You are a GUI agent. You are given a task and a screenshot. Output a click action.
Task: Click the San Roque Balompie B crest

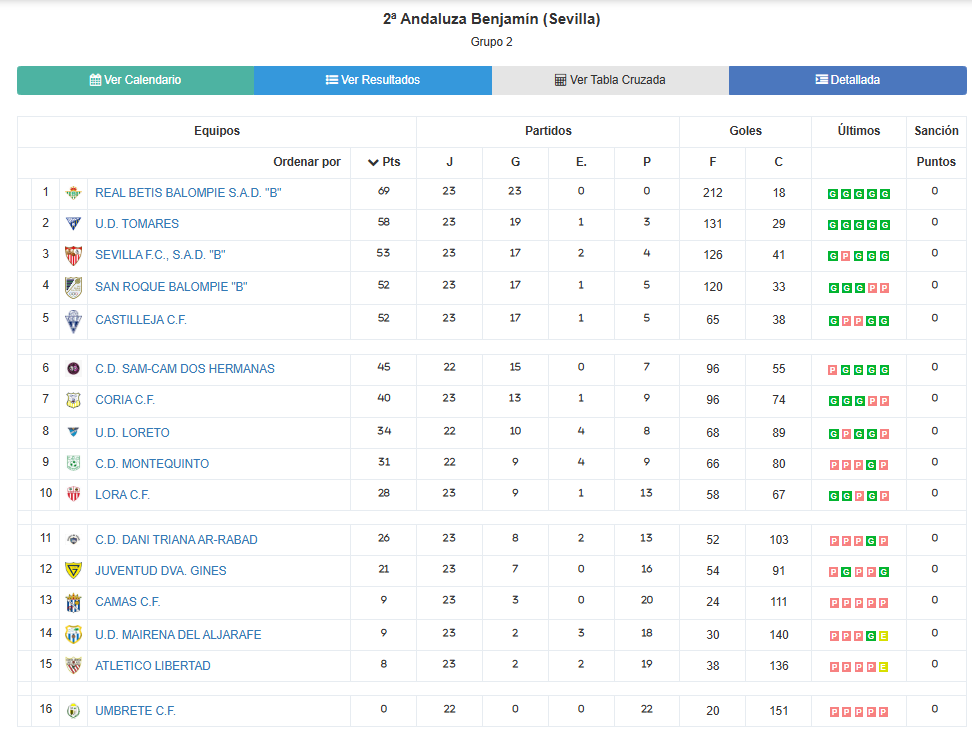[73, 287]
